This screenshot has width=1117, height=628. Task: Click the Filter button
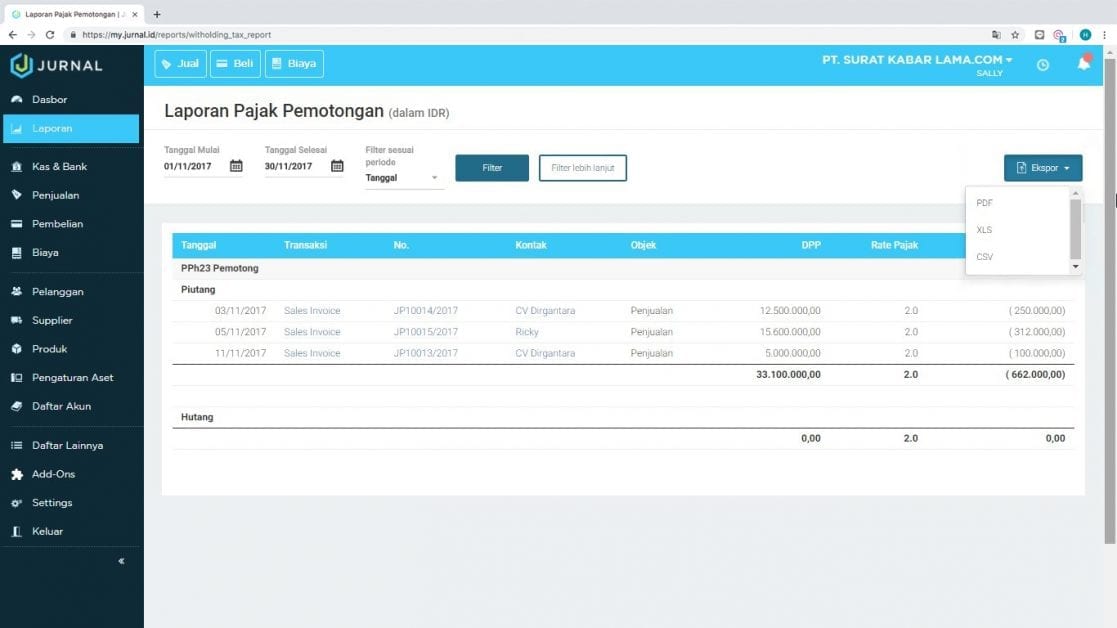click(491, 167)
